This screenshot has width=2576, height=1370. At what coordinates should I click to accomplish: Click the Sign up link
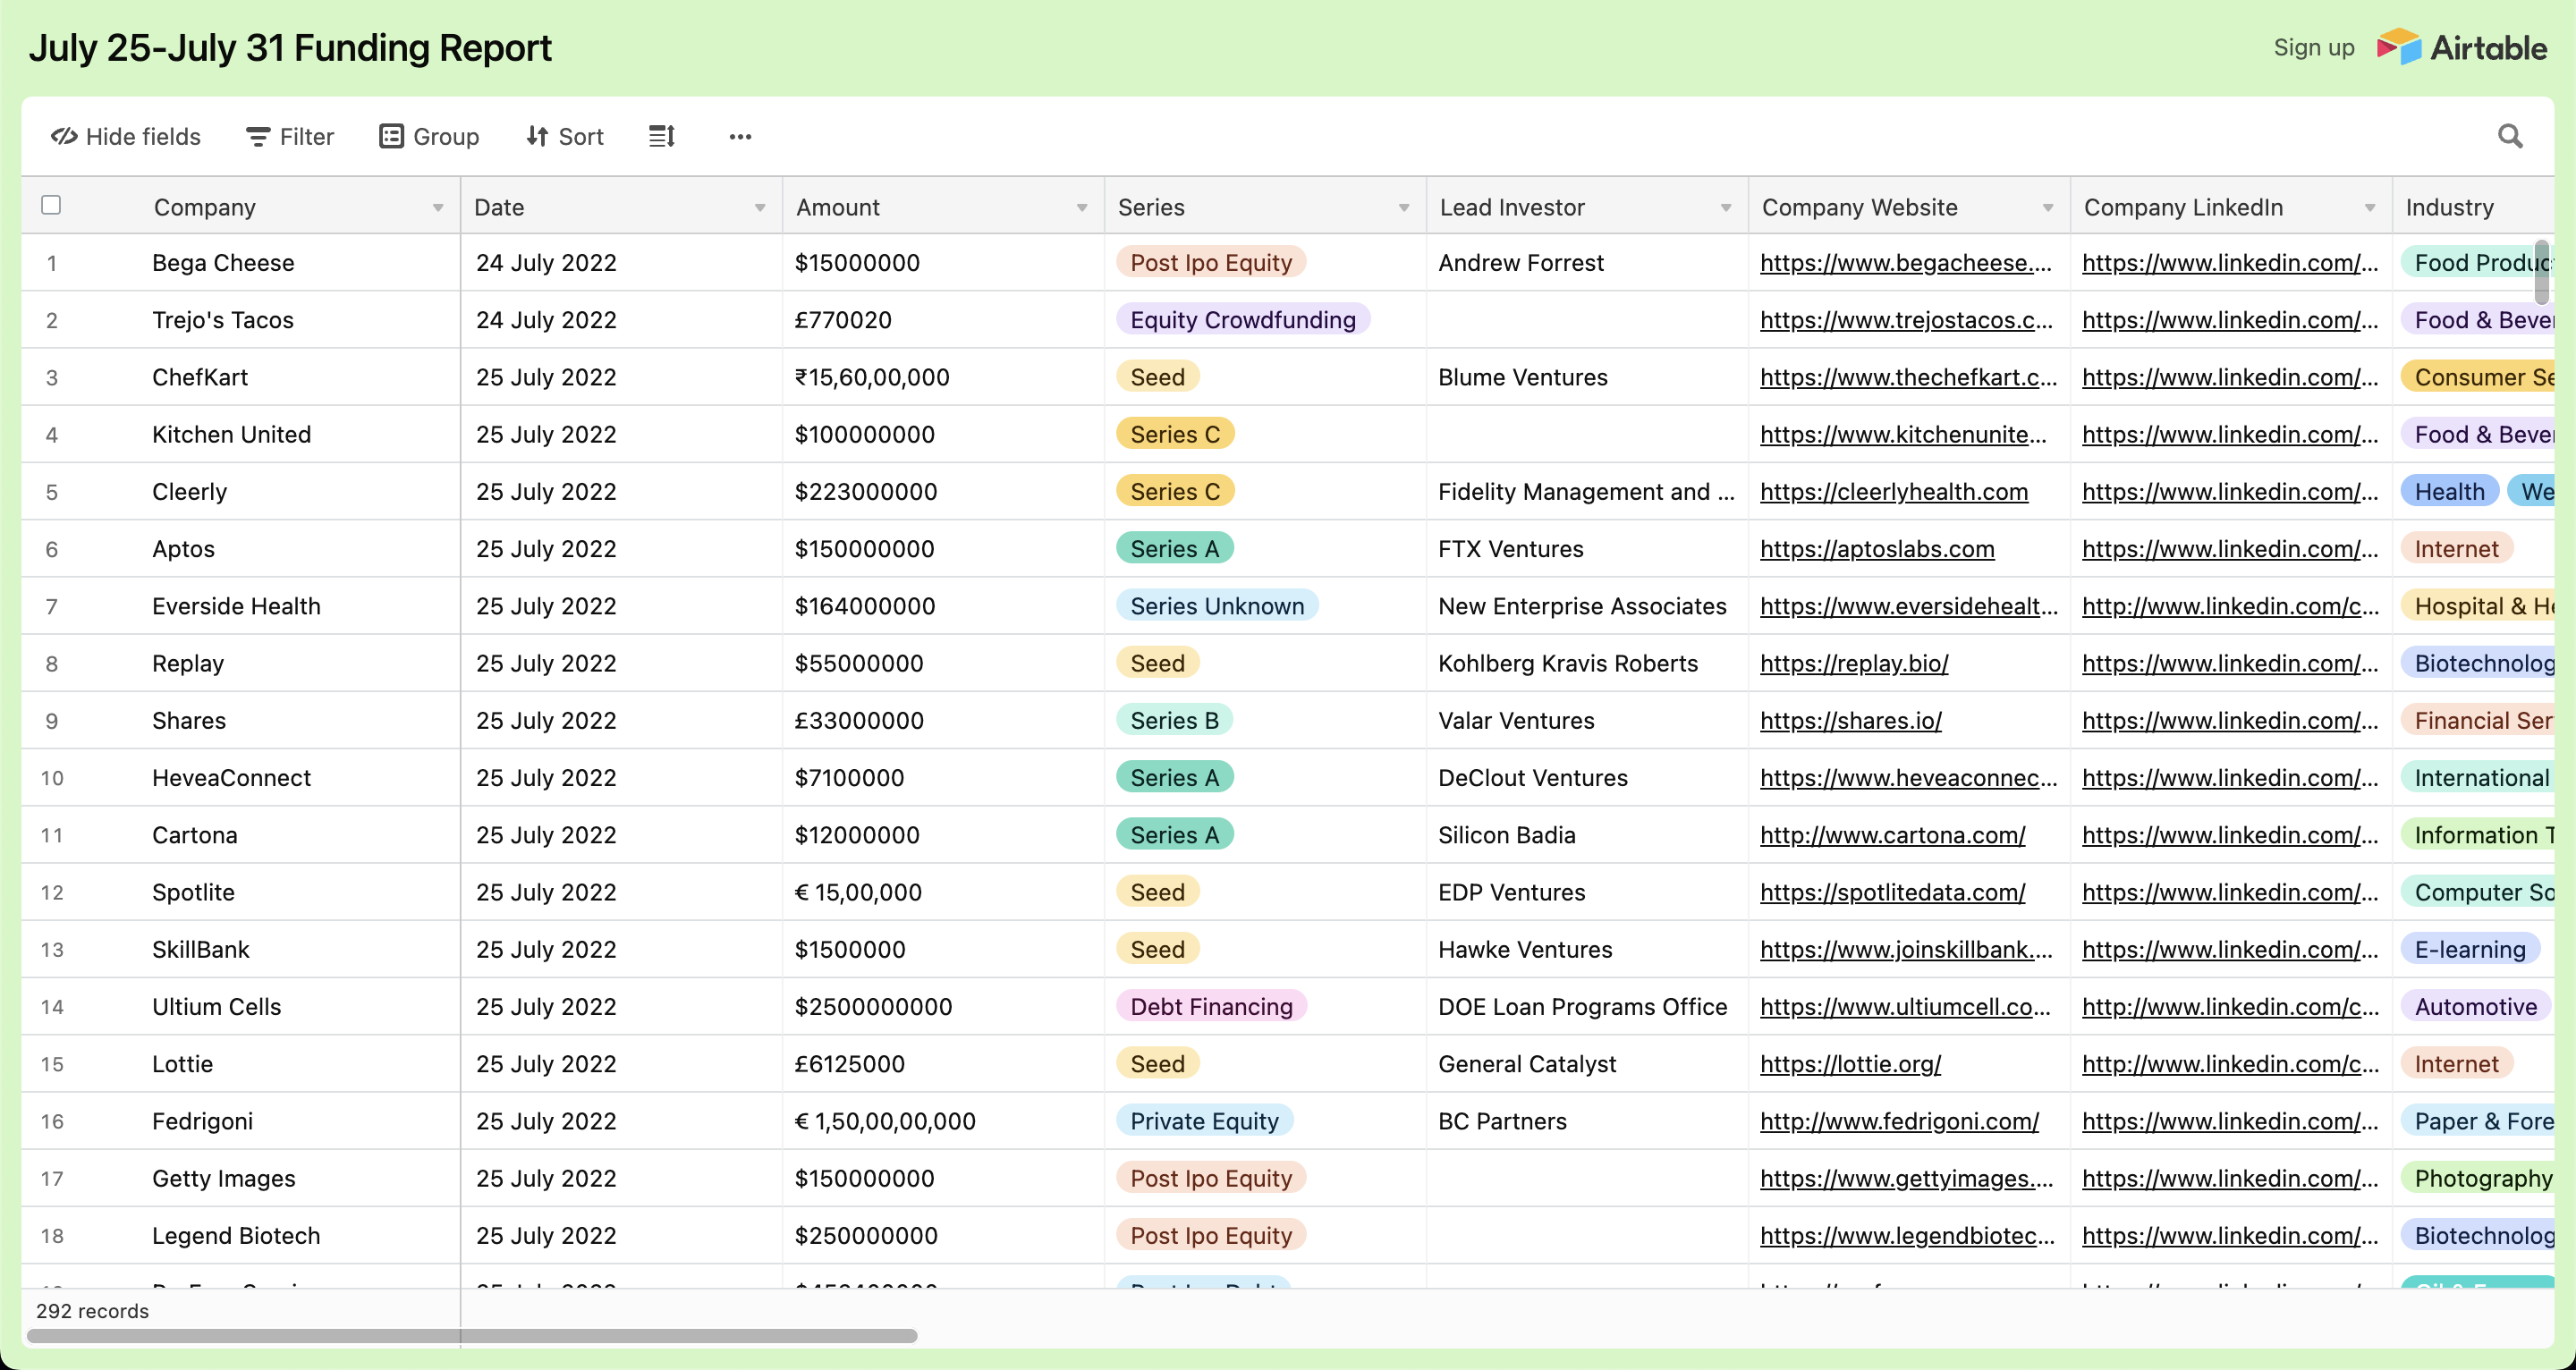[x=2314, y=47]
